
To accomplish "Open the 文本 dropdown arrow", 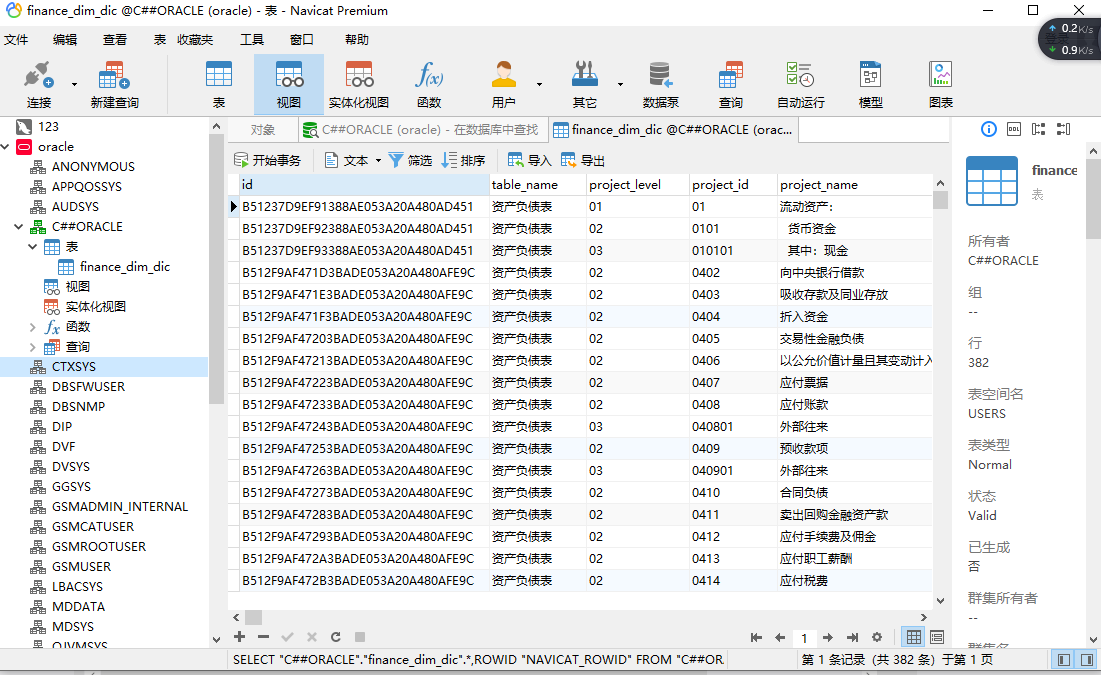I will point(378,161).
